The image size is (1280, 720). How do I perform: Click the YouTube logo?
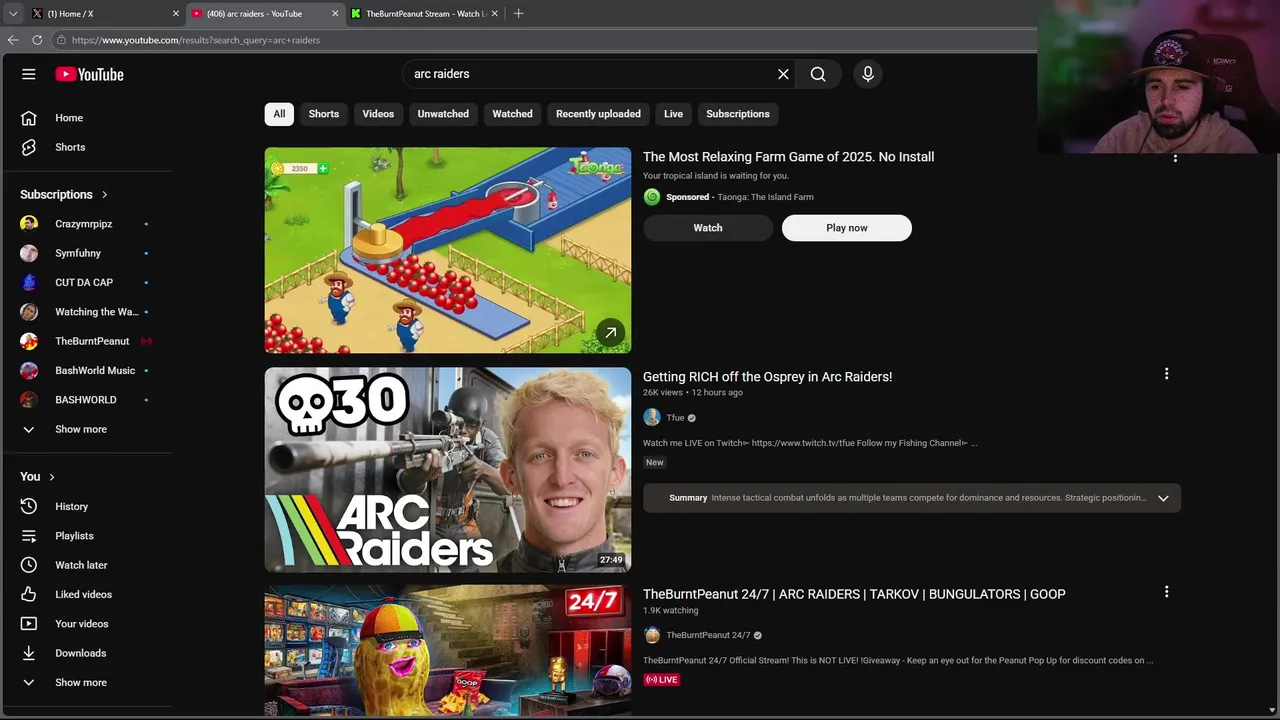click(x=89, y=74)
